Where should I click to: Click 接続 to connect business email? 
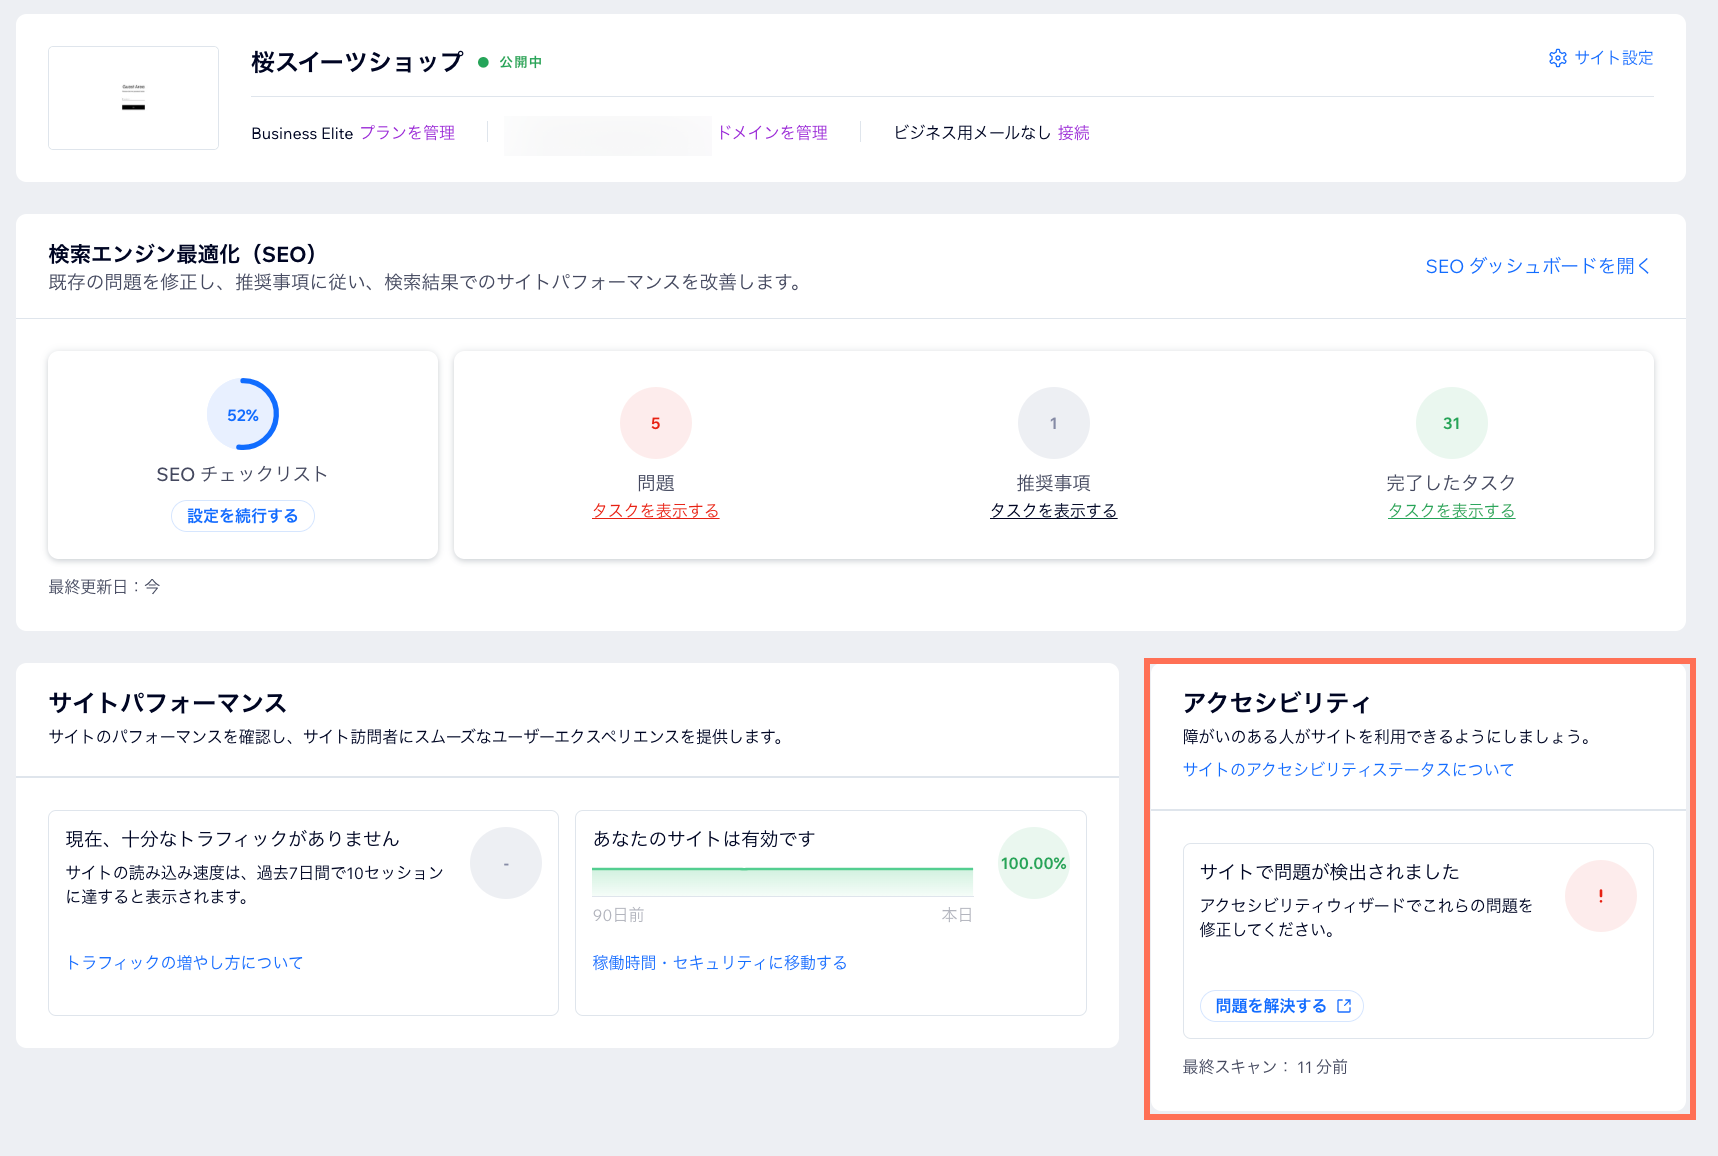point(1073,132)
